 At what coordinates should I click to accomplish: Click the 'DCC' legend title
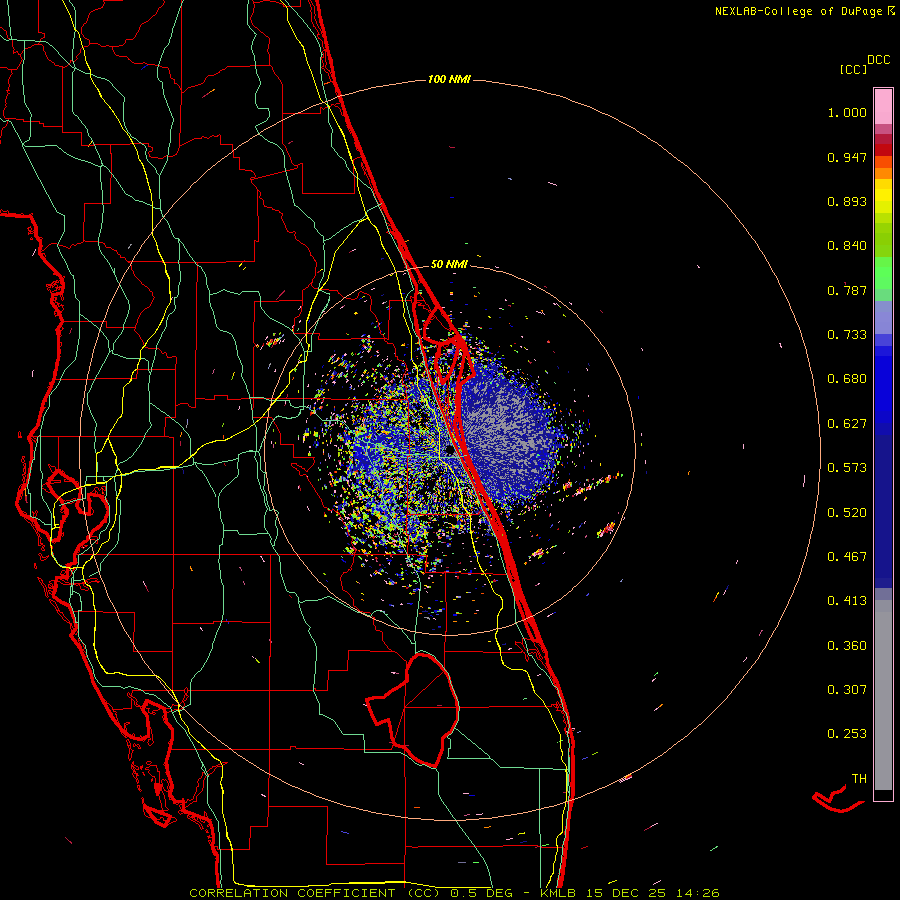879,60
